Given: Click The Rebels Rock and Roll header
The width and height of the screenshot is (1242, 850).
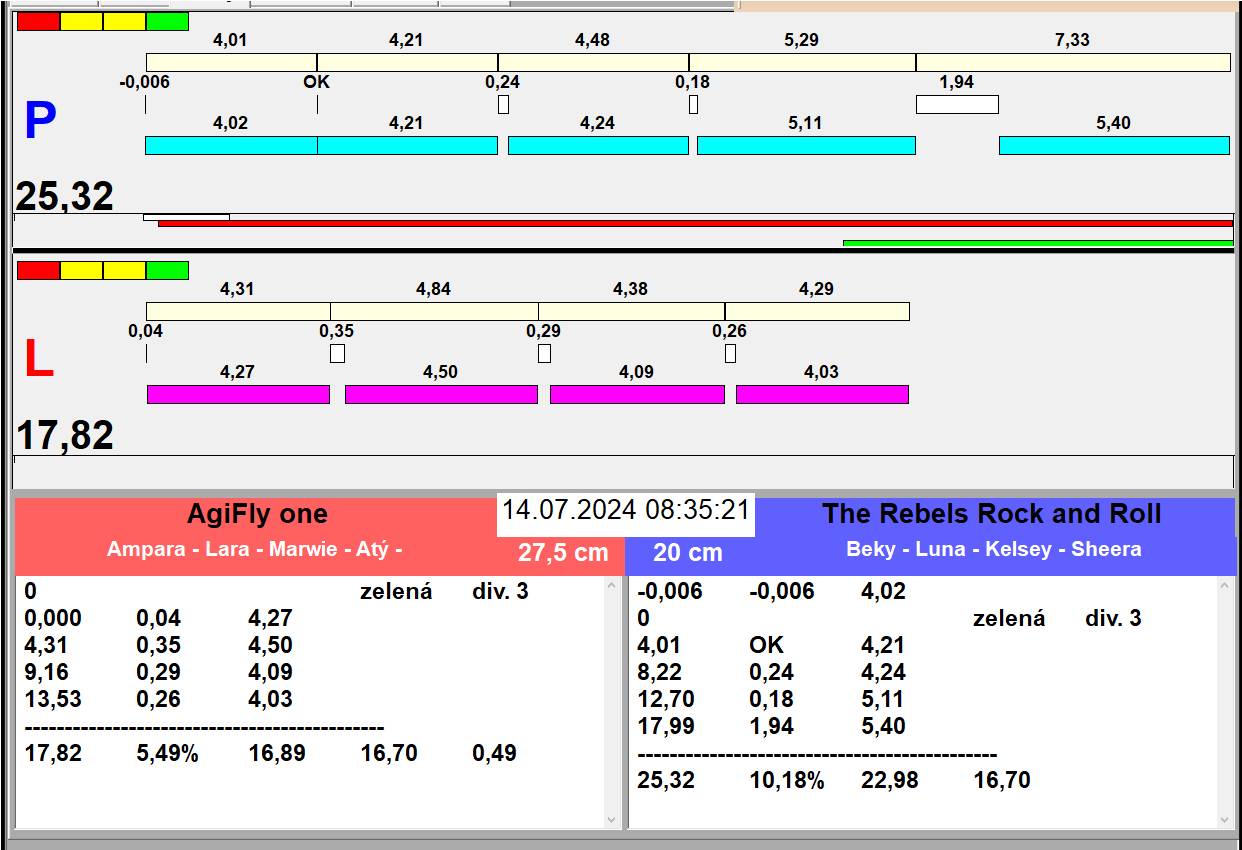Looking at the screenshot, I should [x=991, y=514].
